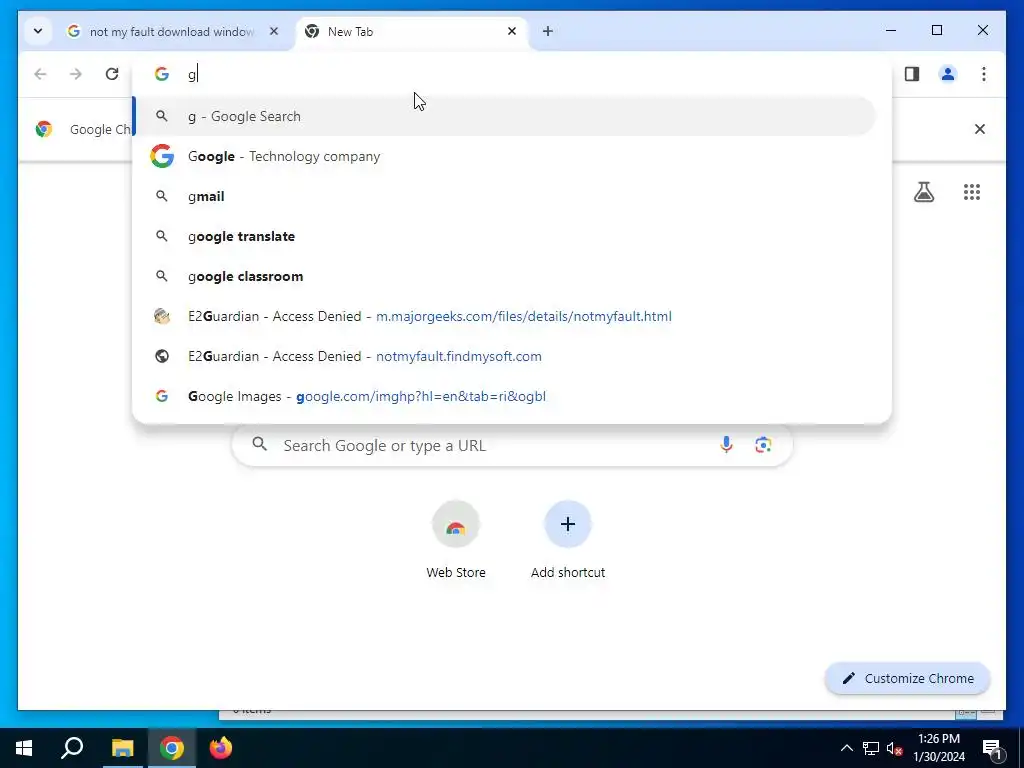Open the Search Labs flask icon
The width and height of the screenshot is (1024, 768).
[924, 192]
